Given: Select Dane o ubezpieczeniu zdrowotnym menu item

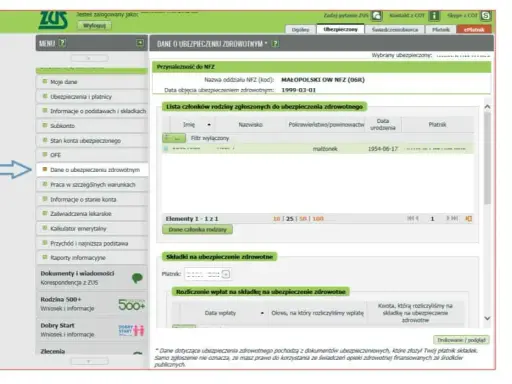Looking at the screenshot, I should coord(92,170).
